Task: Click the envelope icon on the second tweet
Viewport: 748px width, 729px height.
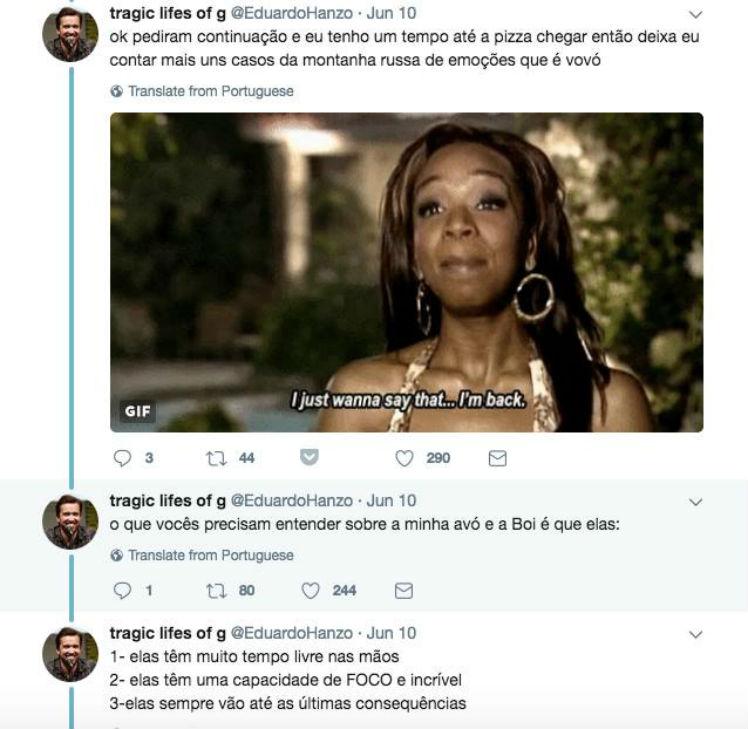Action: pos(404,591)
